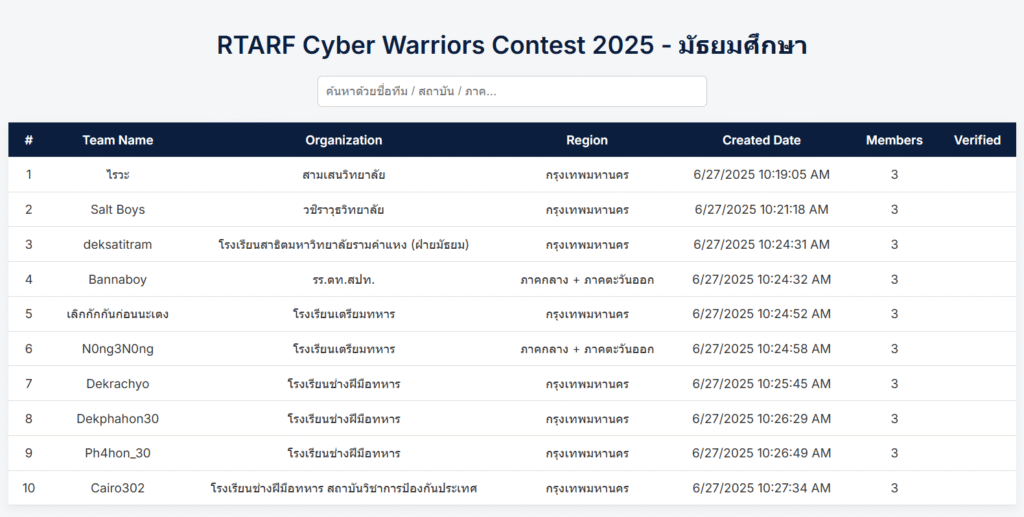Image resolution: width=1024 pixels, height=517 pixels.
Task: Click the team search input field
Action: pyautogui.click(x=512, y=91)
